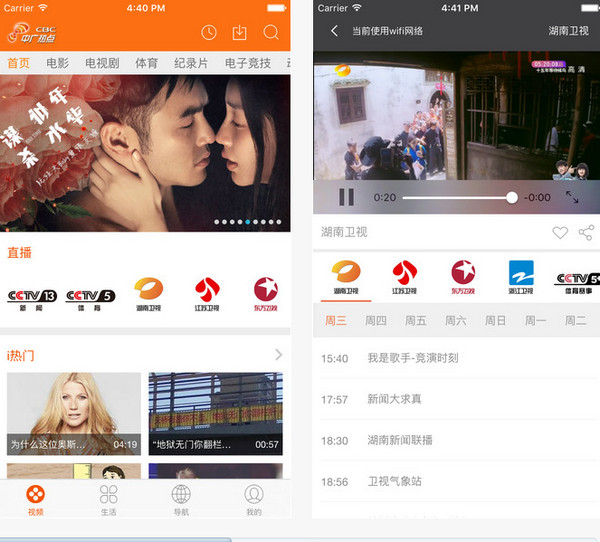
Task: Click the 0:20 elapsed time label
Action: (385, 198)
